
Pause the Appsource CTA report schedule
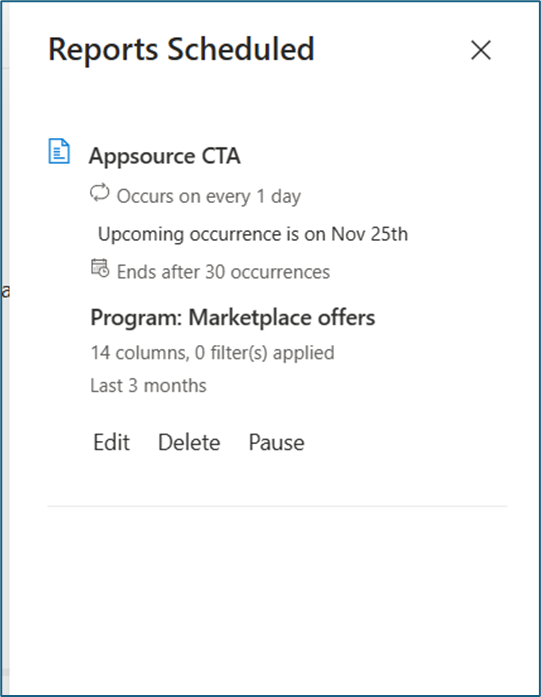[277, 442]
